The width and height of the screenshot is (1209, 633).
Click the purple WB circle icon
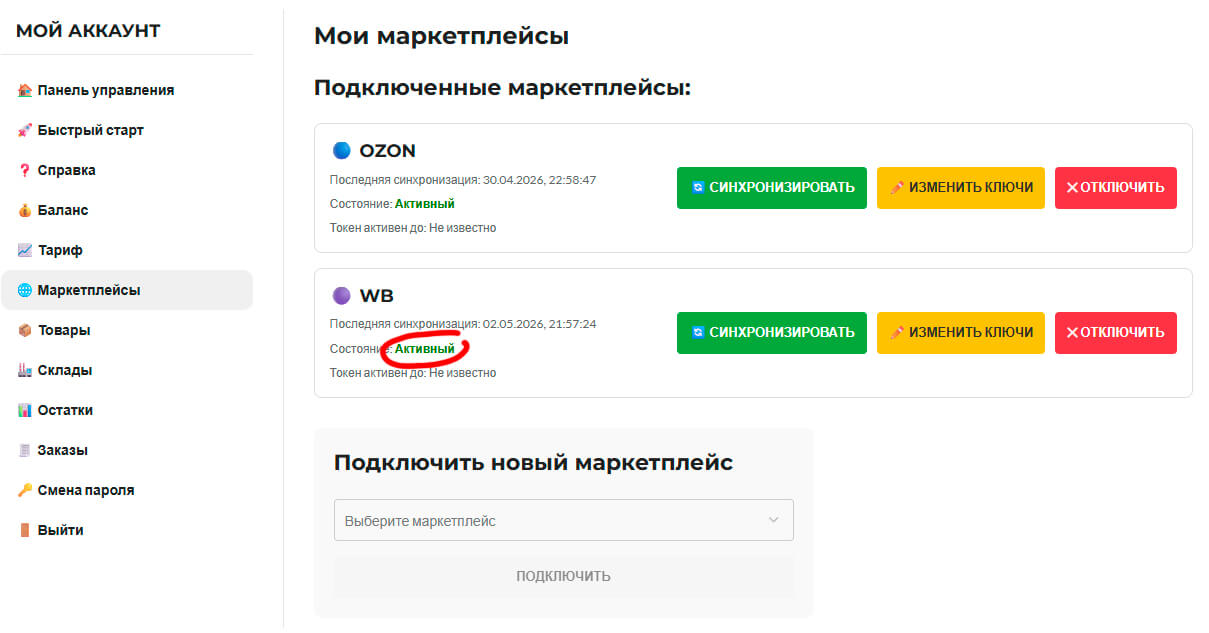[x=342, y=296]
